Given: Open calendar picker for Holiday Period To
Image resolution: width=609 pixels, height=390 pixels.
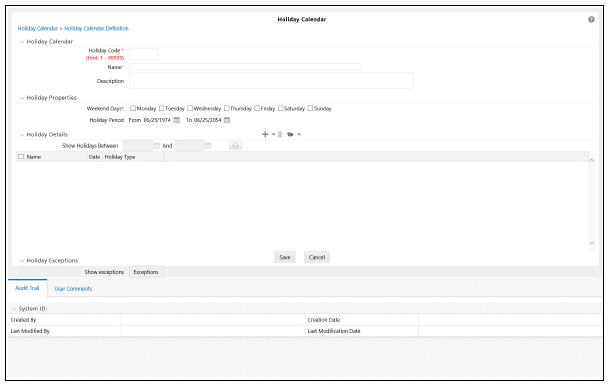Looking at the screenshot, I should [x=227, y=120].
